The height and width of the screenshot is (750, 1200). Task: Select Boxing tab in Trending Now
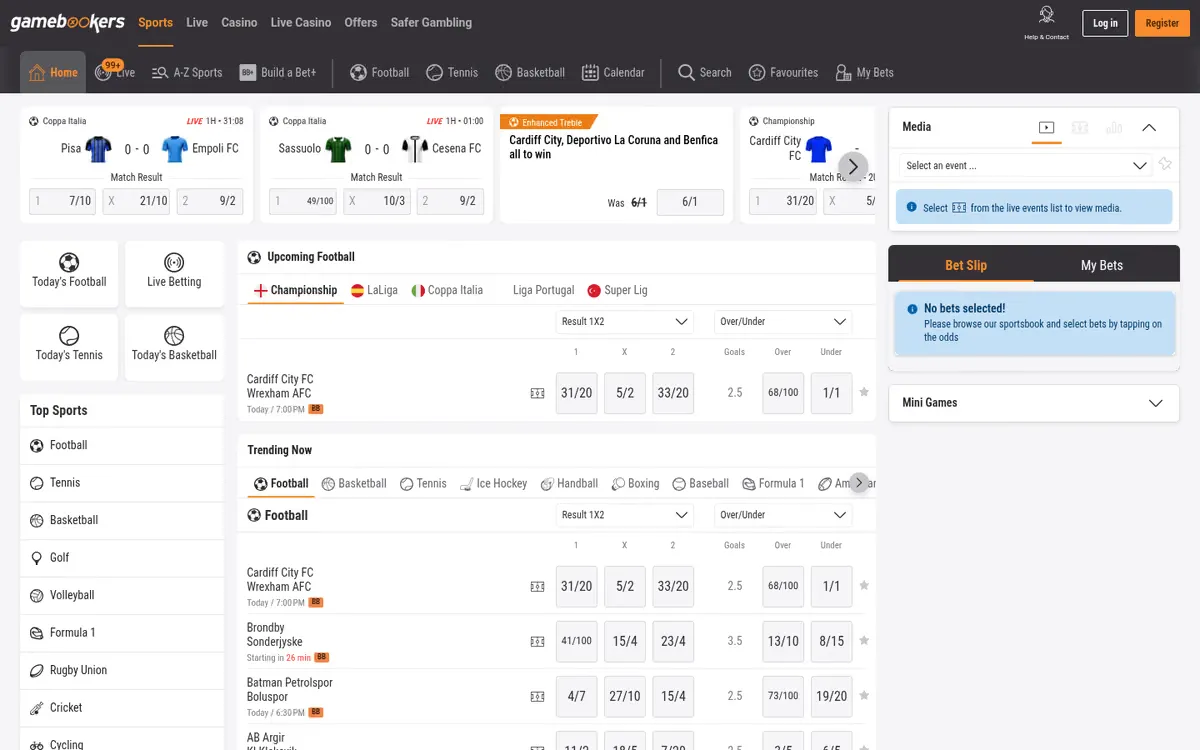(635, 483)
